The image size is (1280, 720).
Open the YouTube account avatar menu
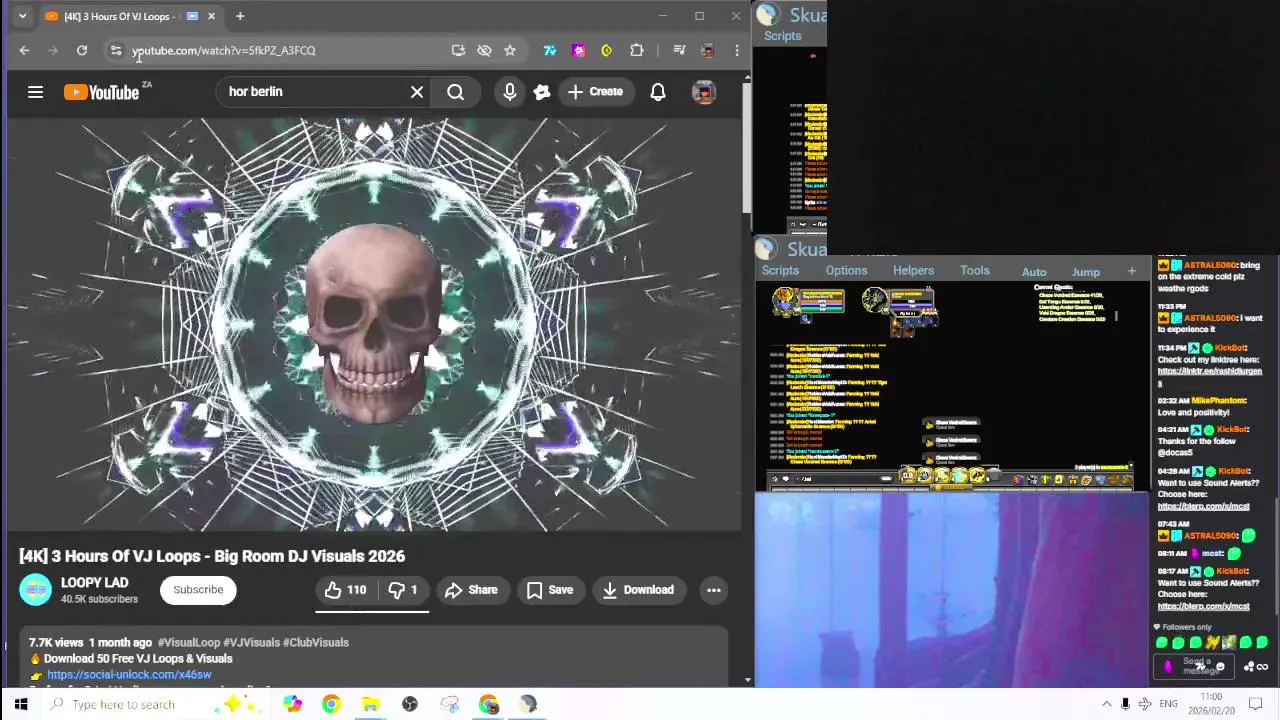(704, 92)
